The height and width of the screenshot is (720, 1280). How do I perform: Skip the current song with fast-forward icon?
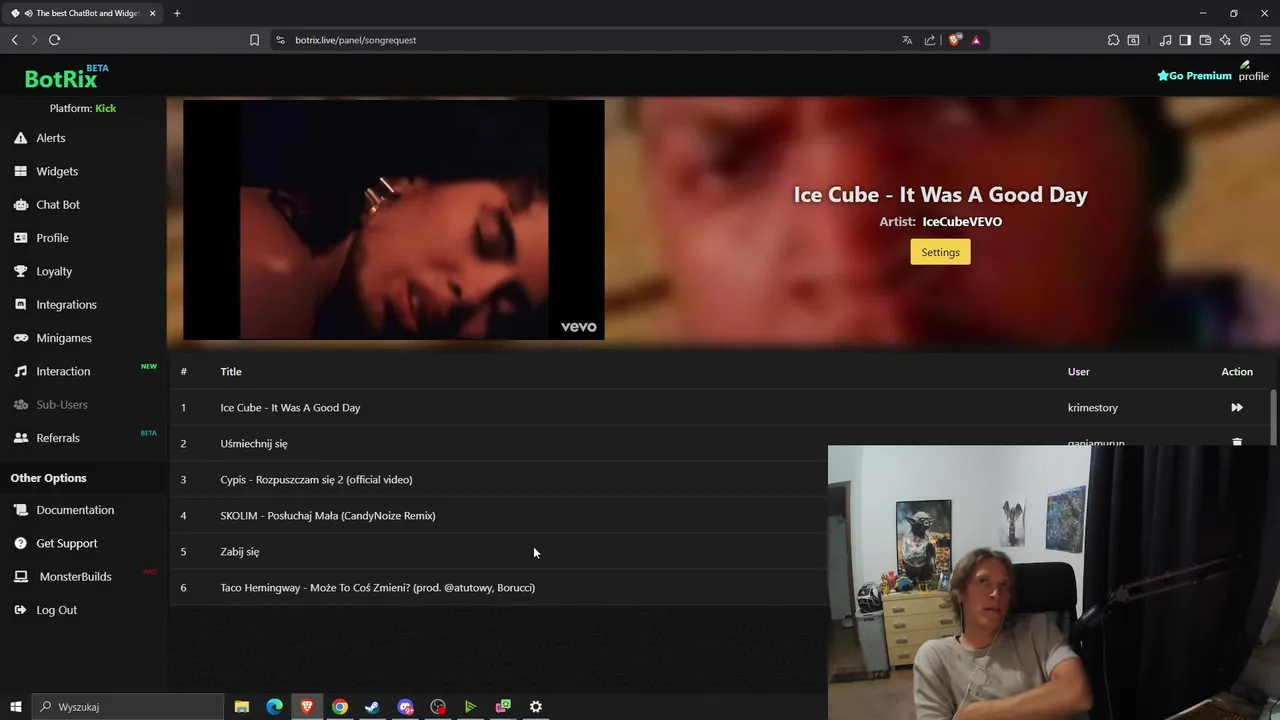[1237, 407]
